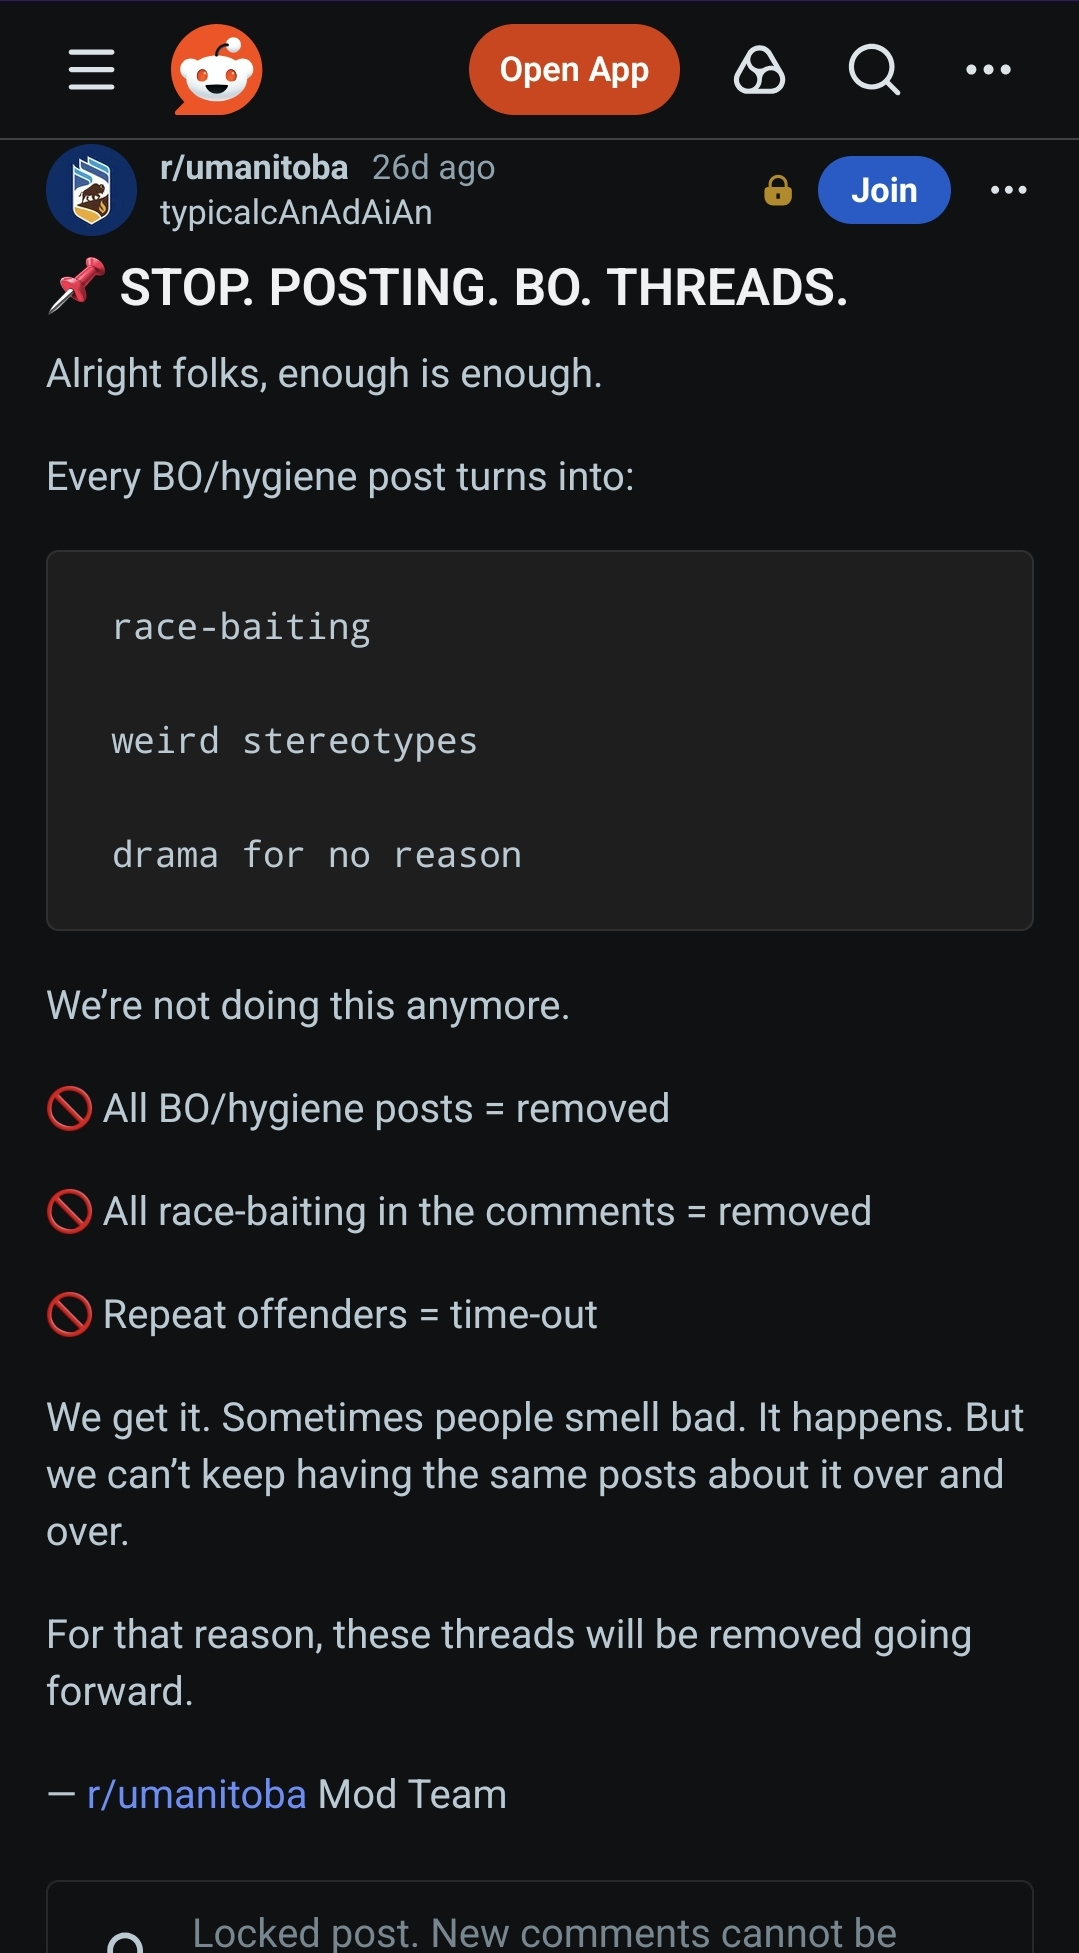This screenshot has width=1079, height=1953.
Task: Tap the prohibited icon beside Repeat offenders
Action: (70, 1315)
